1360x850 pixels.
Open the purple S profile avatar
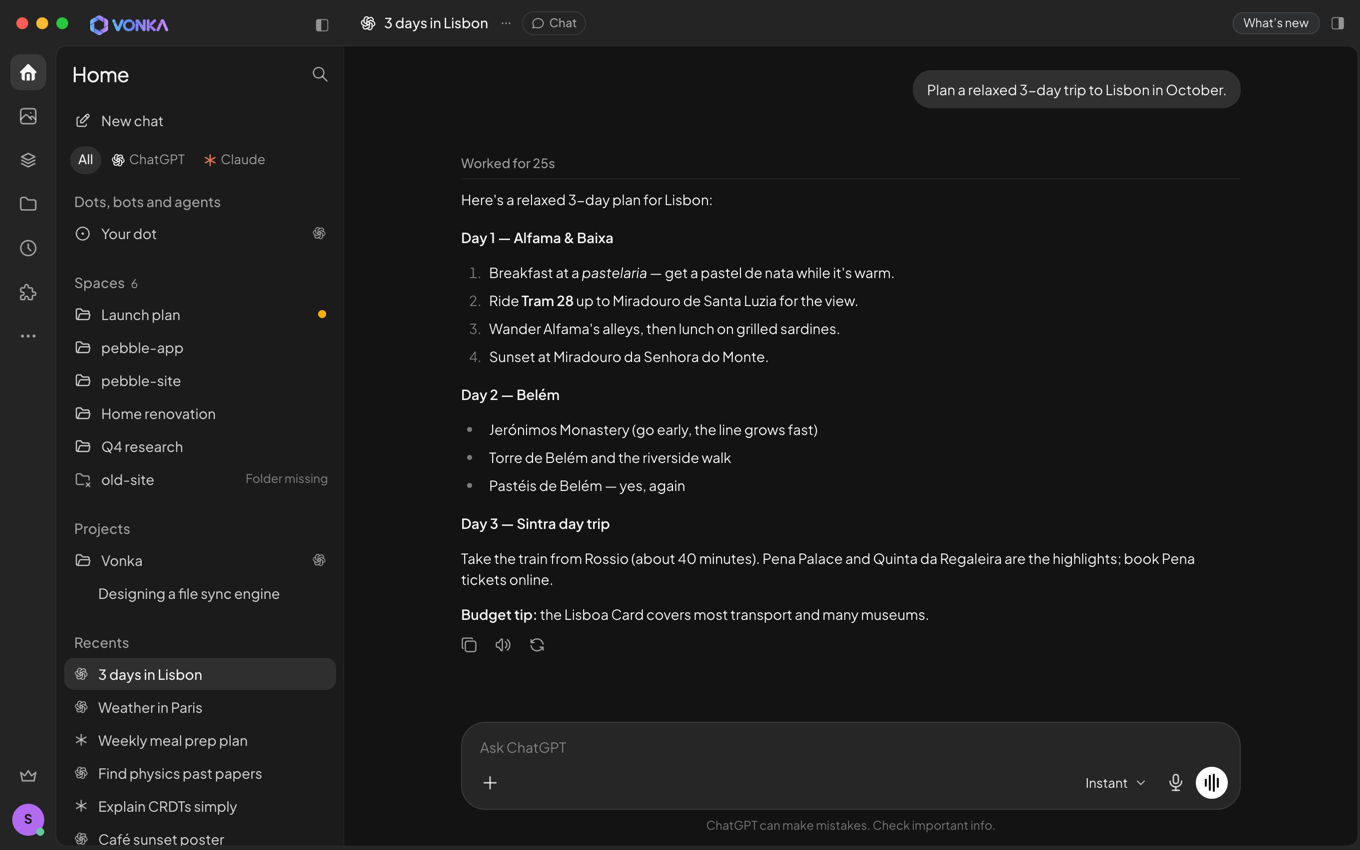pos(28,819)
